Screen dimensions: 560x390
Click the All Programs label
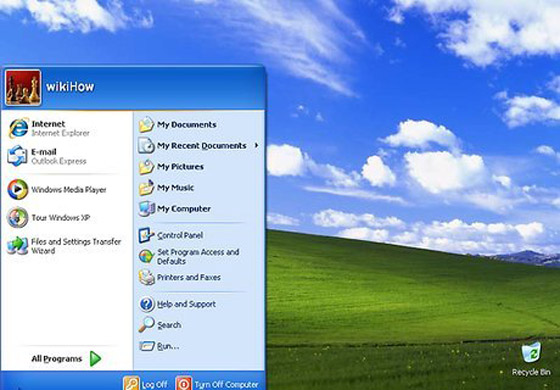tap(57, 359)
